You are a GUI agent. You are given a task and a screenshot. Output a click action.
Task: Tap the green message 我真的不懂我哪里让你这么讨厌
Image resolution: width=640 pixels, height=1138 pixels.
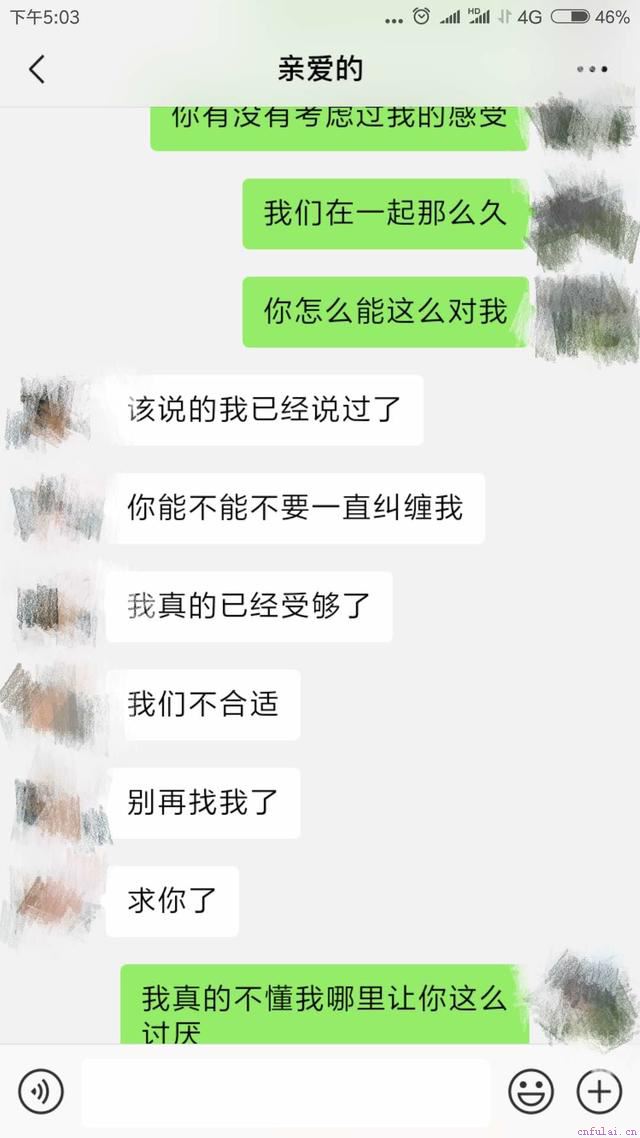point(324,1004)
